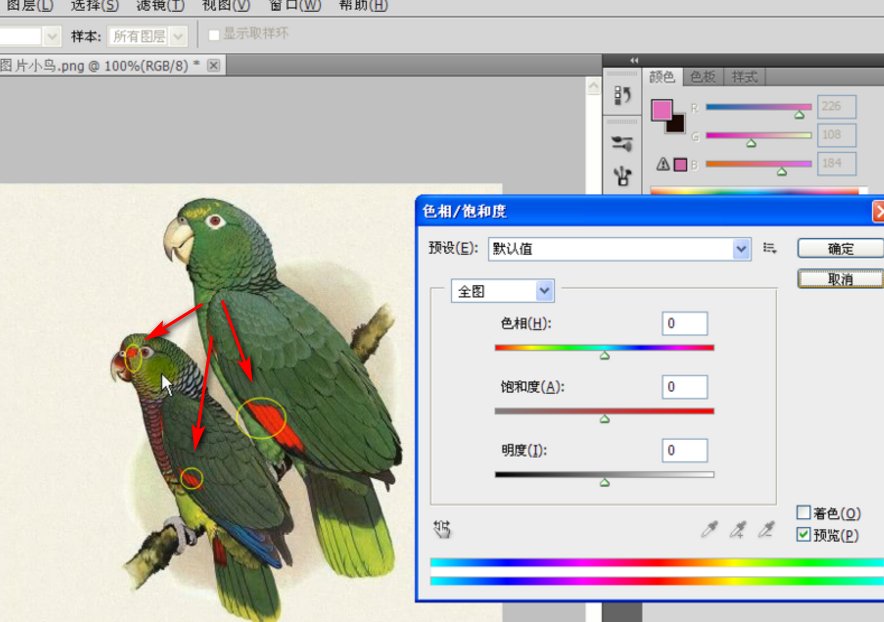Viewport: 884px width, 622px height.
Task: Toggle the 显示取样环 checkbox
Action: 213,34
